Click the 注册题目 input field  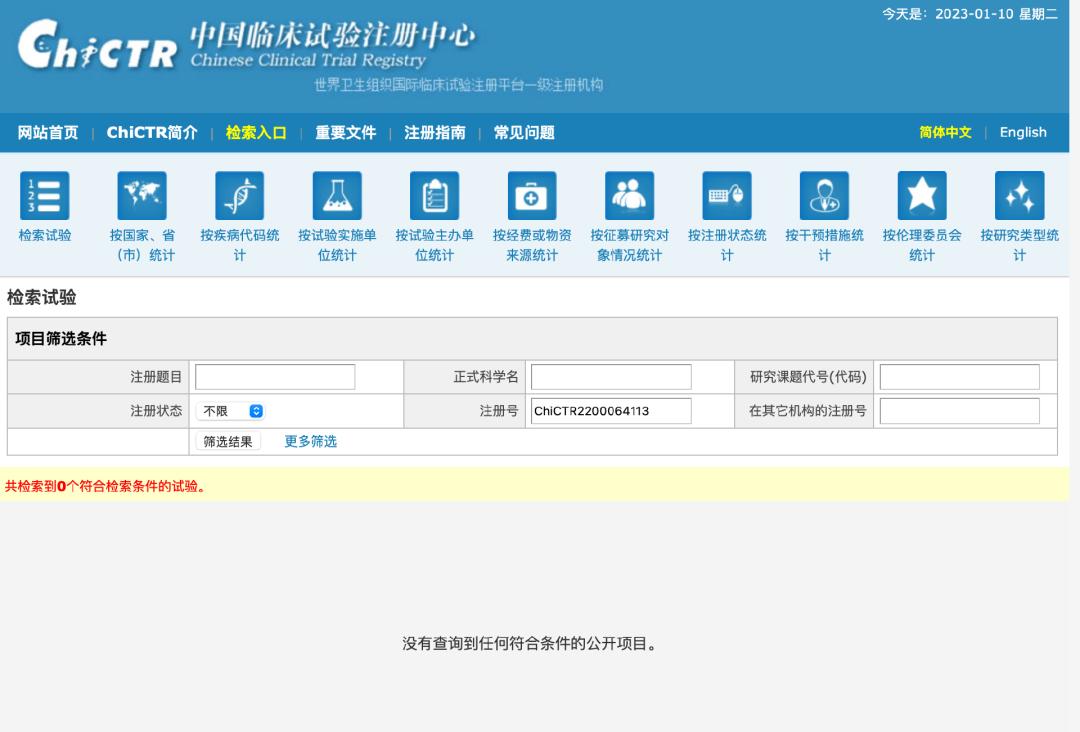point(275,377)
